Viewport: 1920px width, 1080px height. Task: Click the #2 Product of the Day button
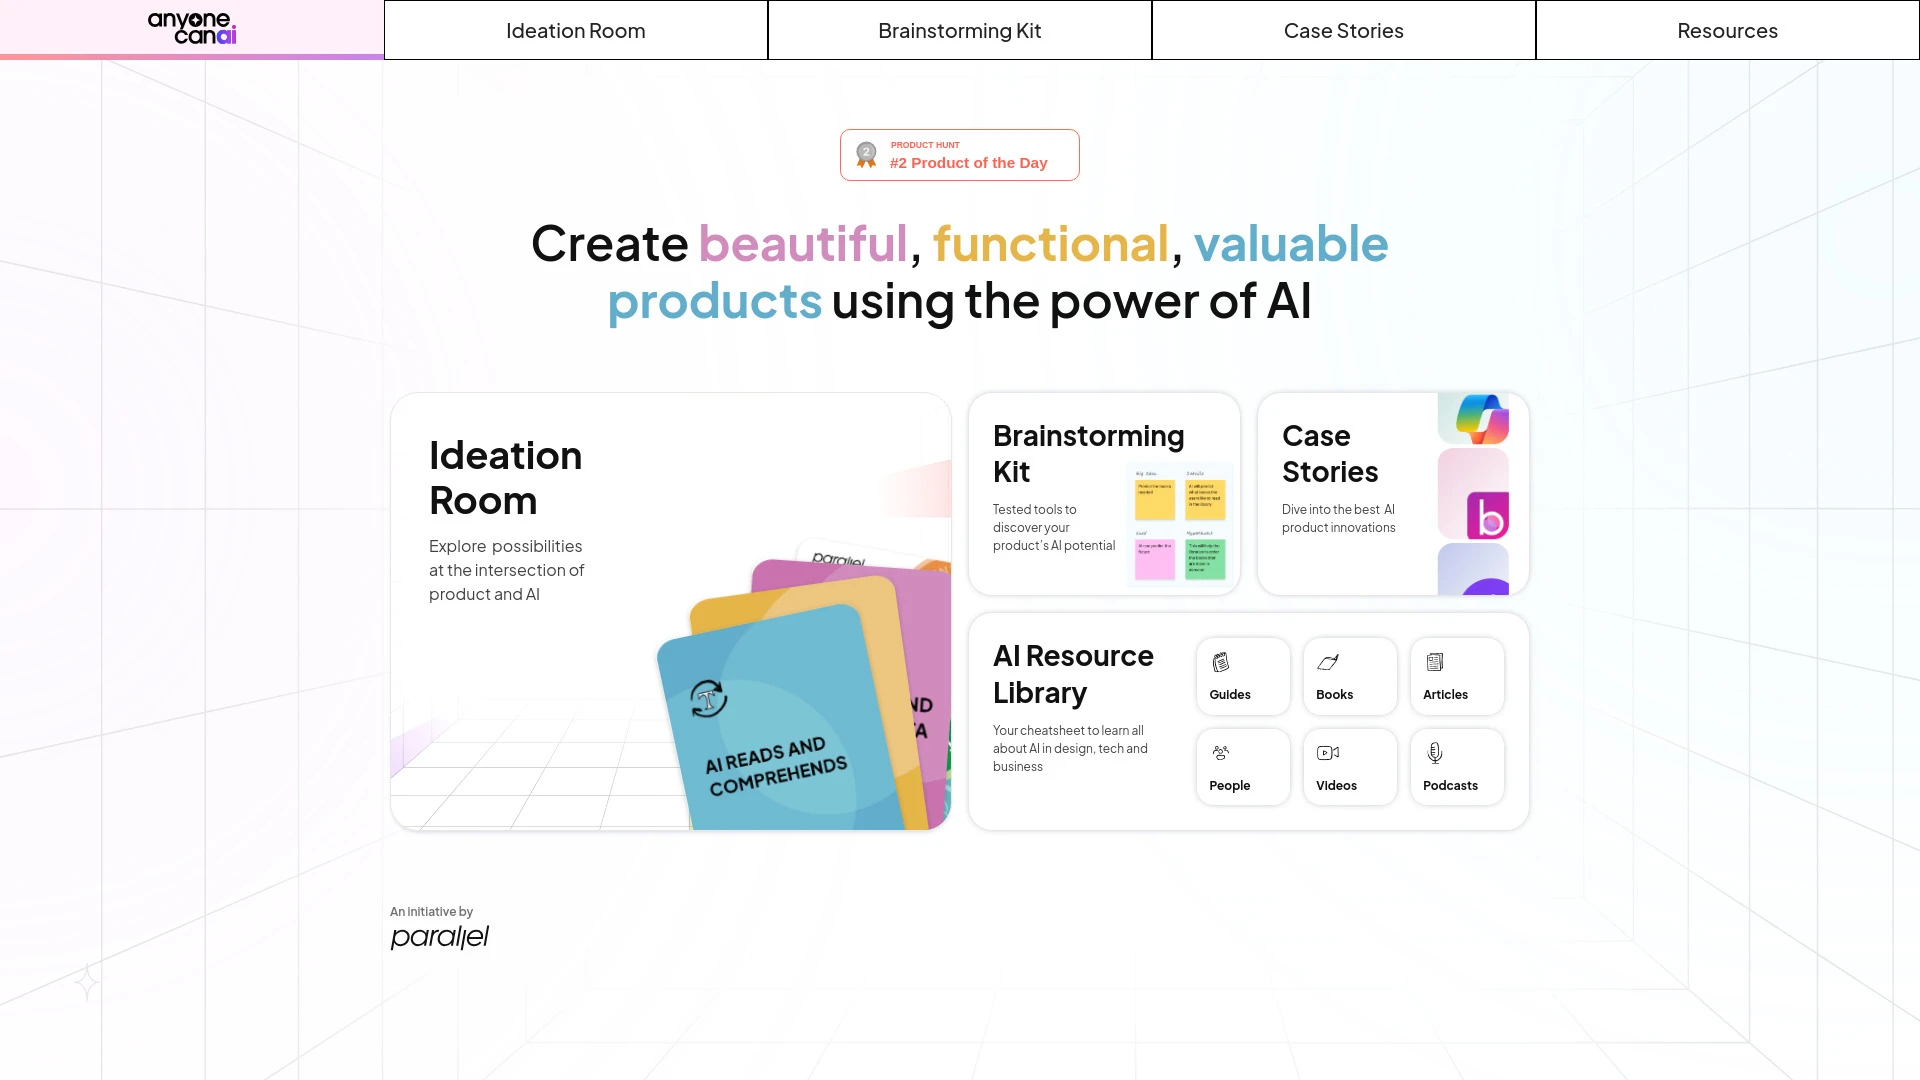tap(959, 154)
